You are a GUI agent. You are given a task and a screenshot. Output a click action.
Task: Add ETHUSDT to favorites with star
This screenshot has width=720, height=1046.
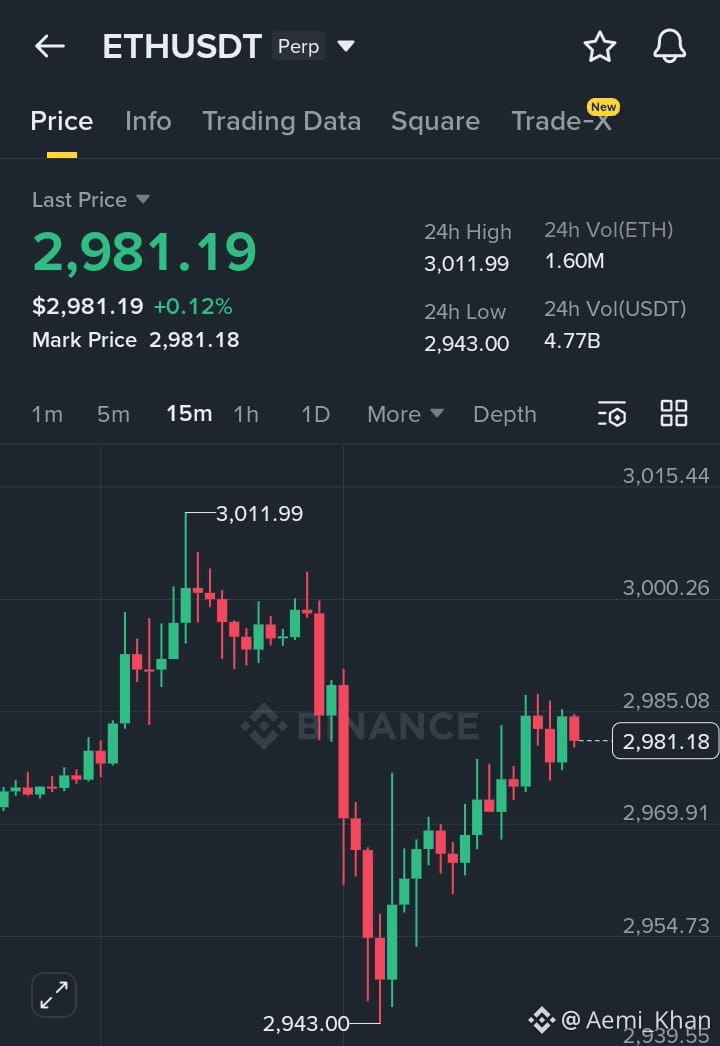(599, 47)
